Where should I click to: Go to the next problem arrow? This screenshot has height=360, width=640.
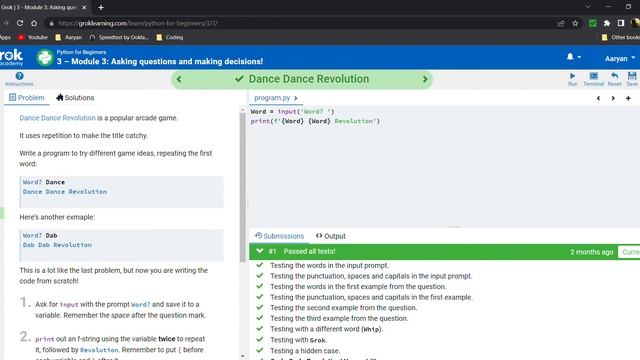425,79
